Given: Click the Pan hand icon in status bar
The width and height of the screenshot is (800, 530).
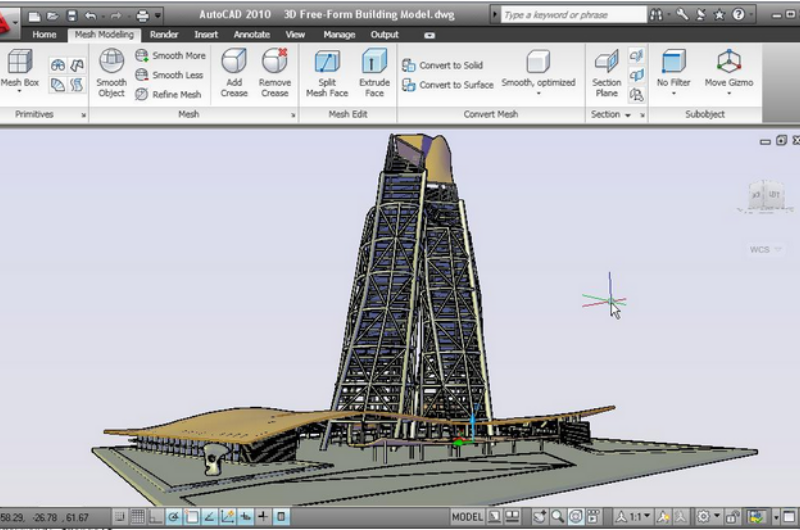Looking at the screenshot, I should tap(539, 517).
